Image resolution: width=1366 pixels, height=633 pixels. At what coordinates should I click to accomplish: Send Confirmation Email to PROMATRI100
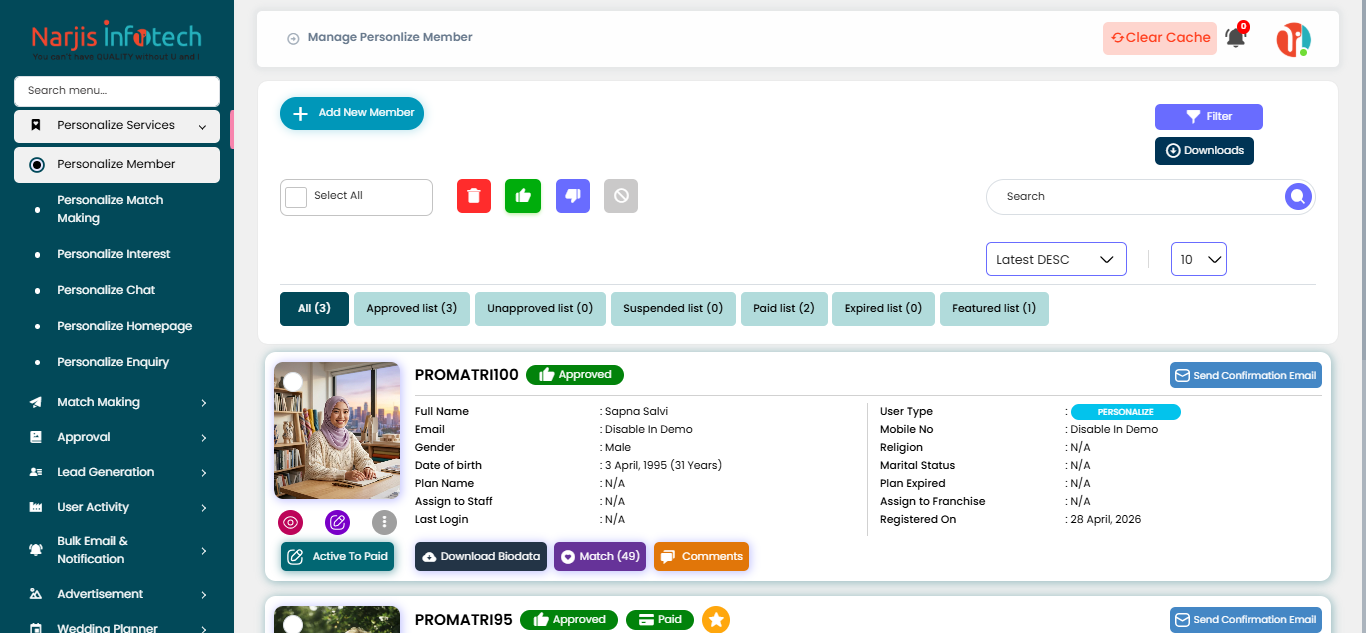[x=1246, y=375]
